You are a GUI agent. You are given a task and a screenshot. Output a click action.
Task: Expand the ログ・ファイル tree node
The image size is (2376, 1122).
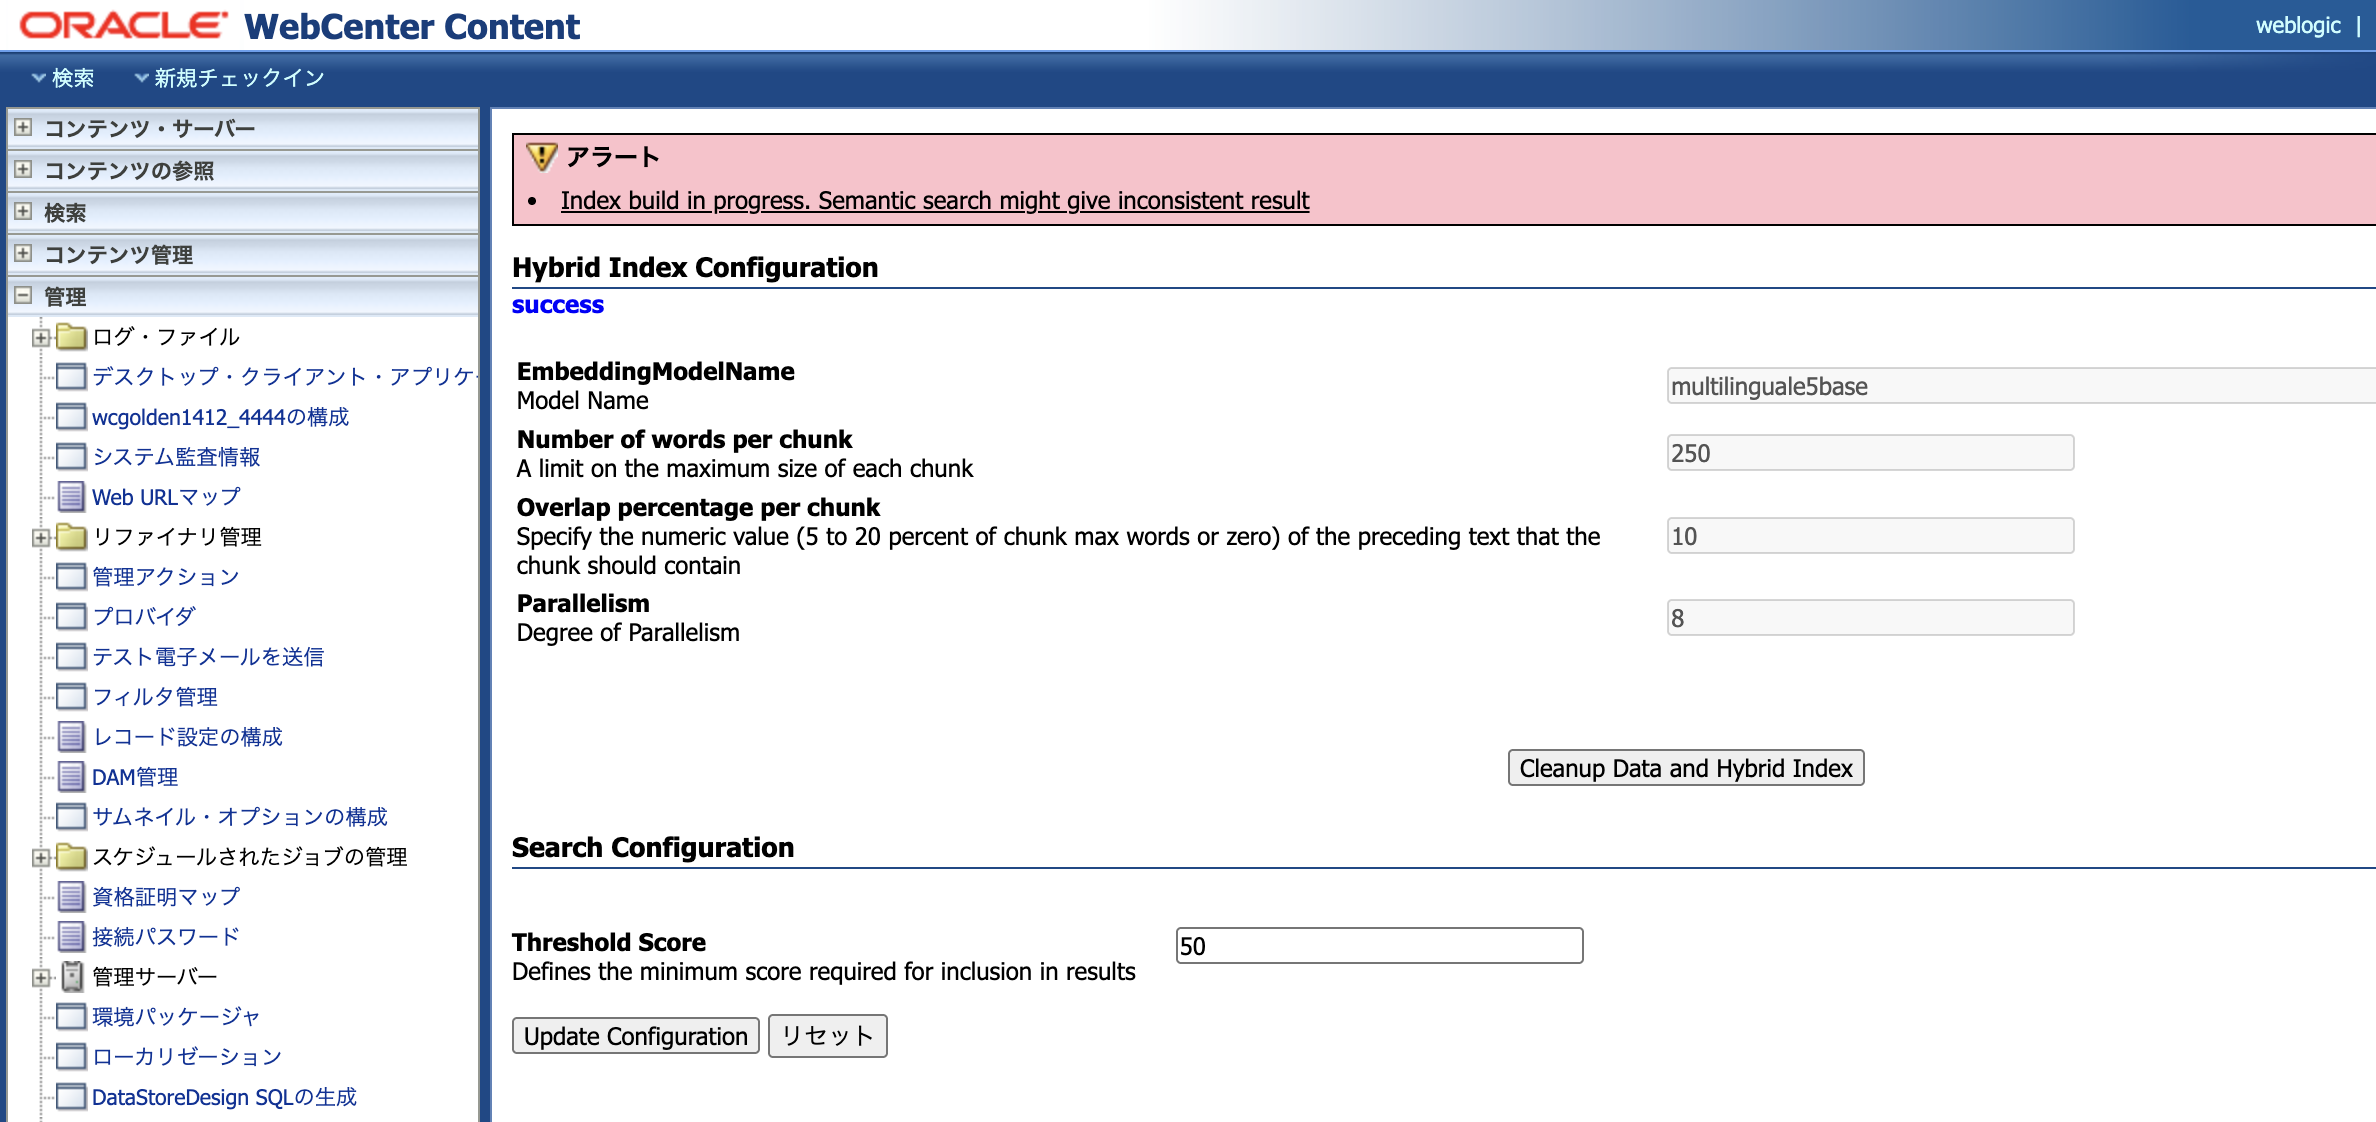[40, 337]
